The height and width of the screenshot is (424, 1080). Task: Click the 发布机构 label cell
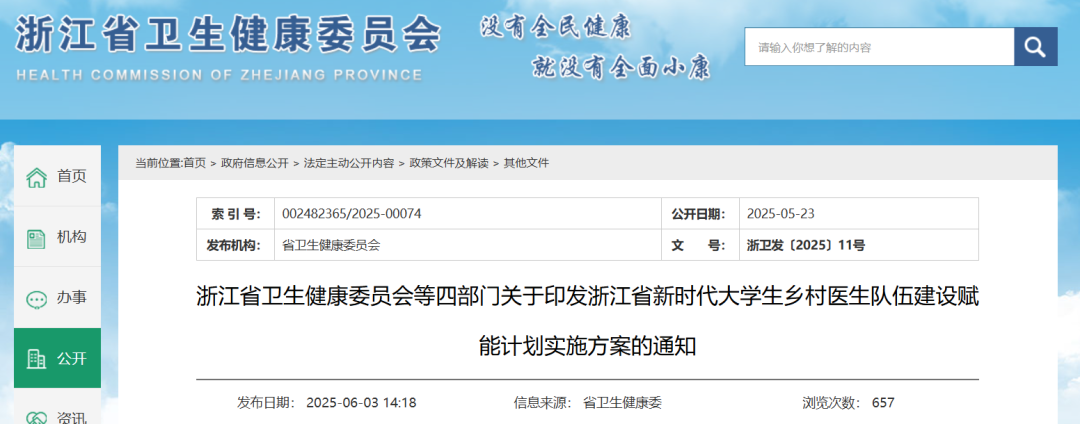click(236, 245)
